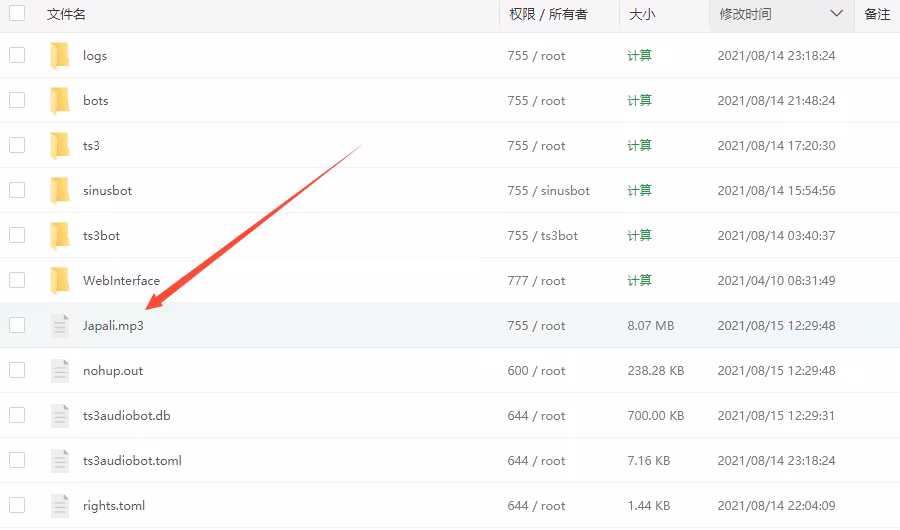
Task: Toggle sort arrow in 修改时间 header
Action: (x=836, y=14)
